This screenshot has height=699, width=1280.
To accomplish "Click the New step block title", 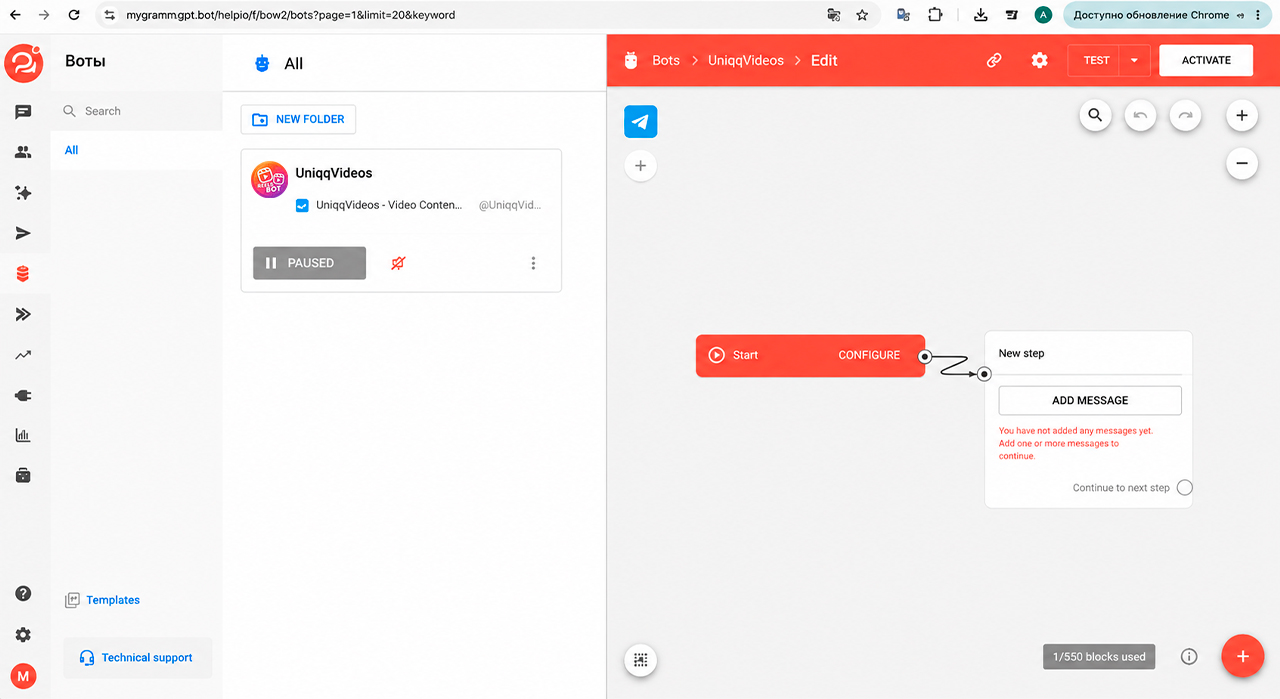I will click(x=1021, y=353).
